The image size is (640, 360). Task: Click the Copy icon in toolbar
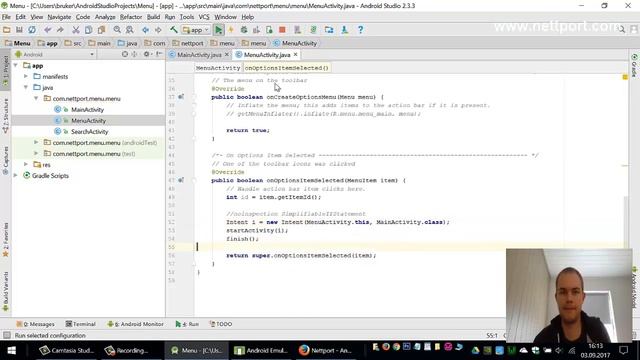[x=88, y=30]
